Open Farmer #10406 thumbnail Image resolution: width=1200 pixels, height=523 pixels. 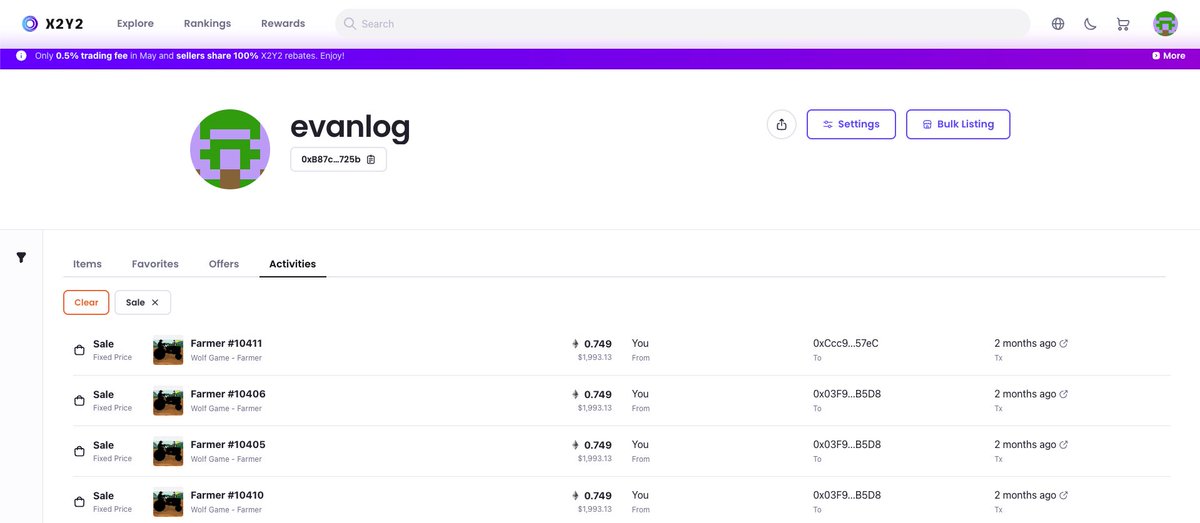click(x=168, y=401)
